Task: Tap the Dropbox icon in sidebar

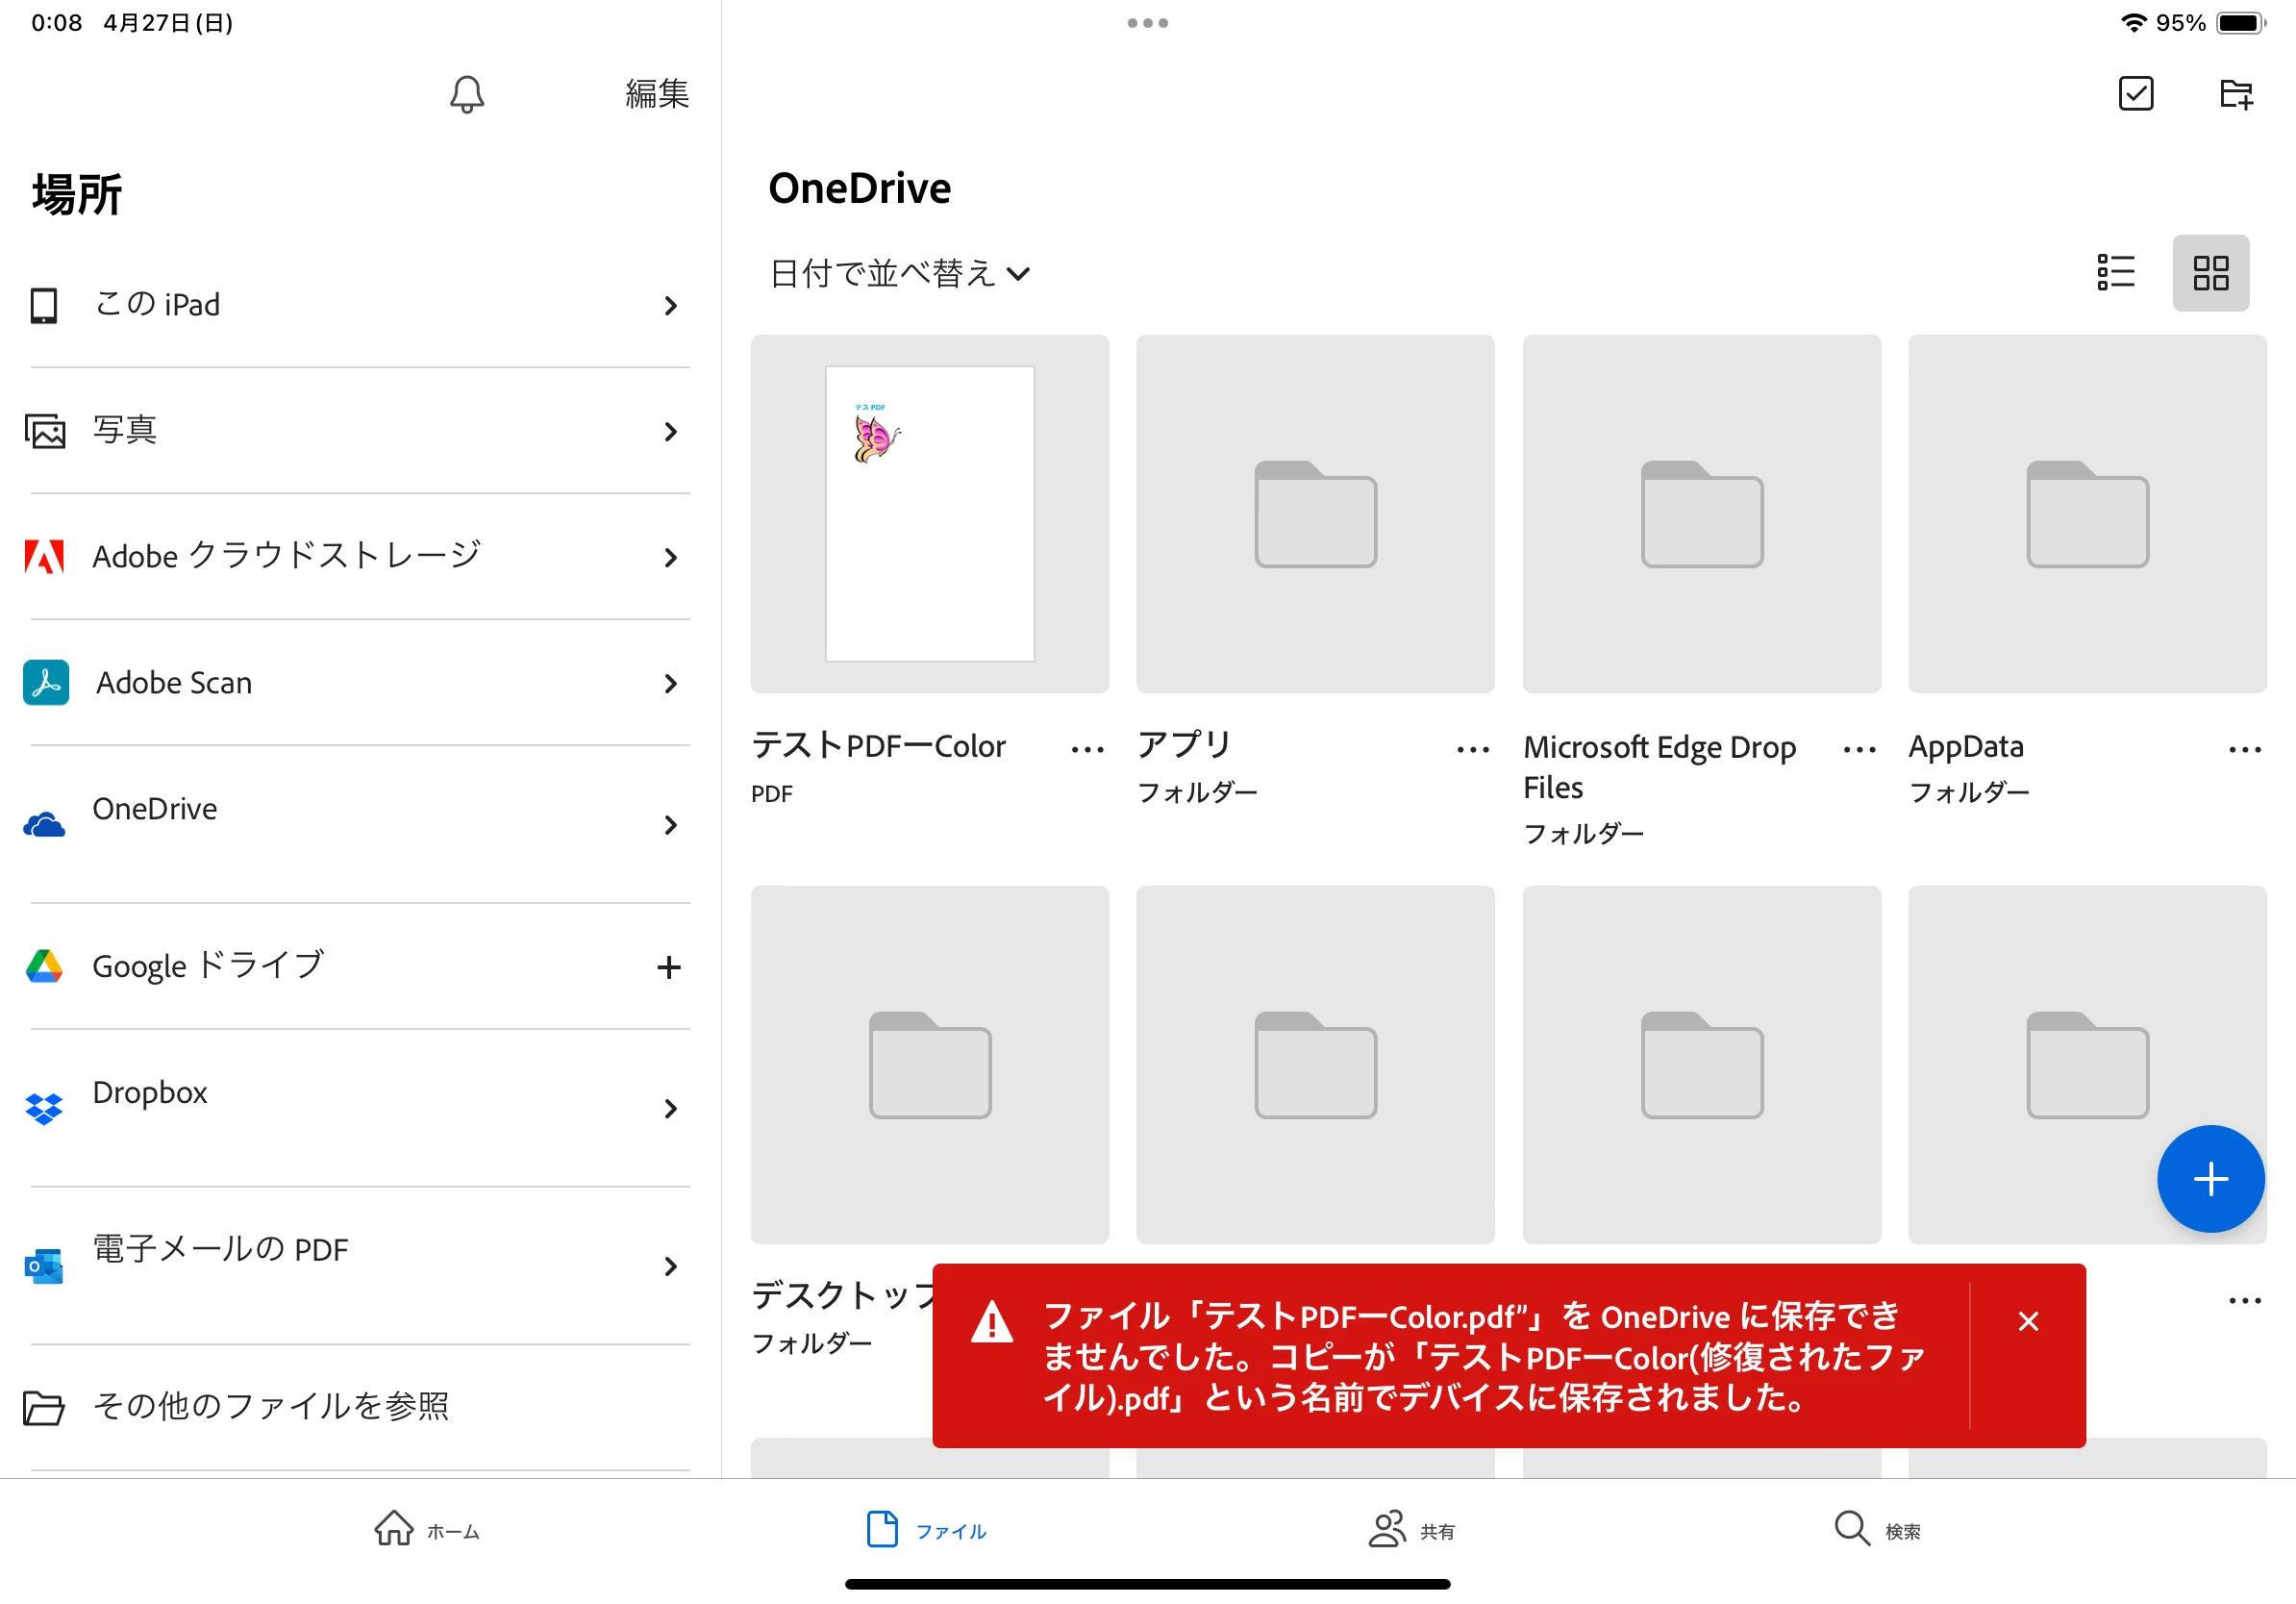Action: pos(44,1108)
